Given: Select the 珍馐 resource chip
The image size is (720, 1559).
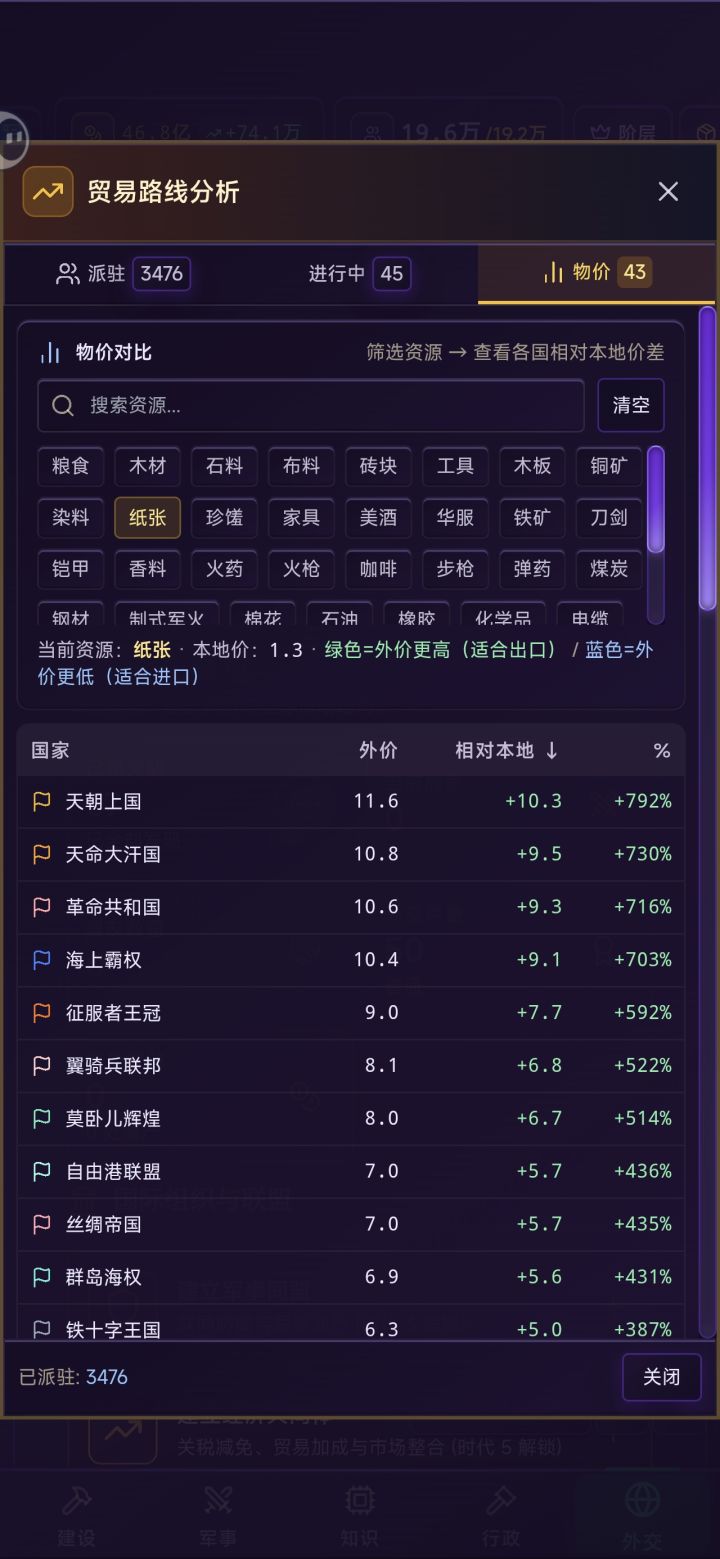Looking at the screenshot, I should (225, 517).
